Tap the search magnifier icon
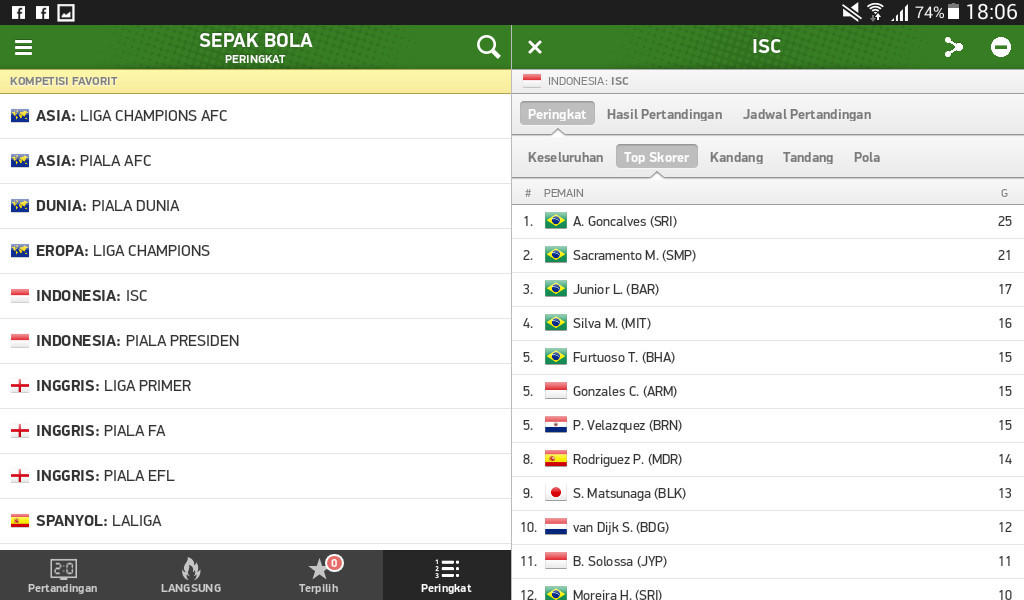 (x=488, y=47)
